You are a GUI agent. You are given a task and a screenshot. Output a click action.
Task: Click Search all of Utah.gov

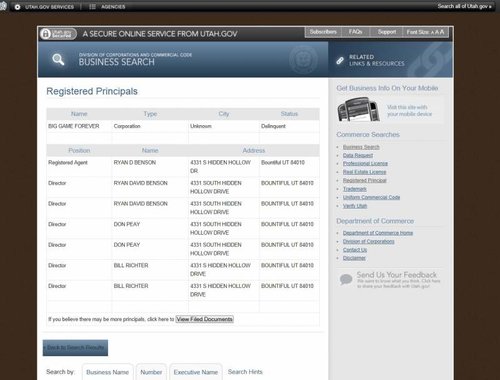click(x=464, y=6)
